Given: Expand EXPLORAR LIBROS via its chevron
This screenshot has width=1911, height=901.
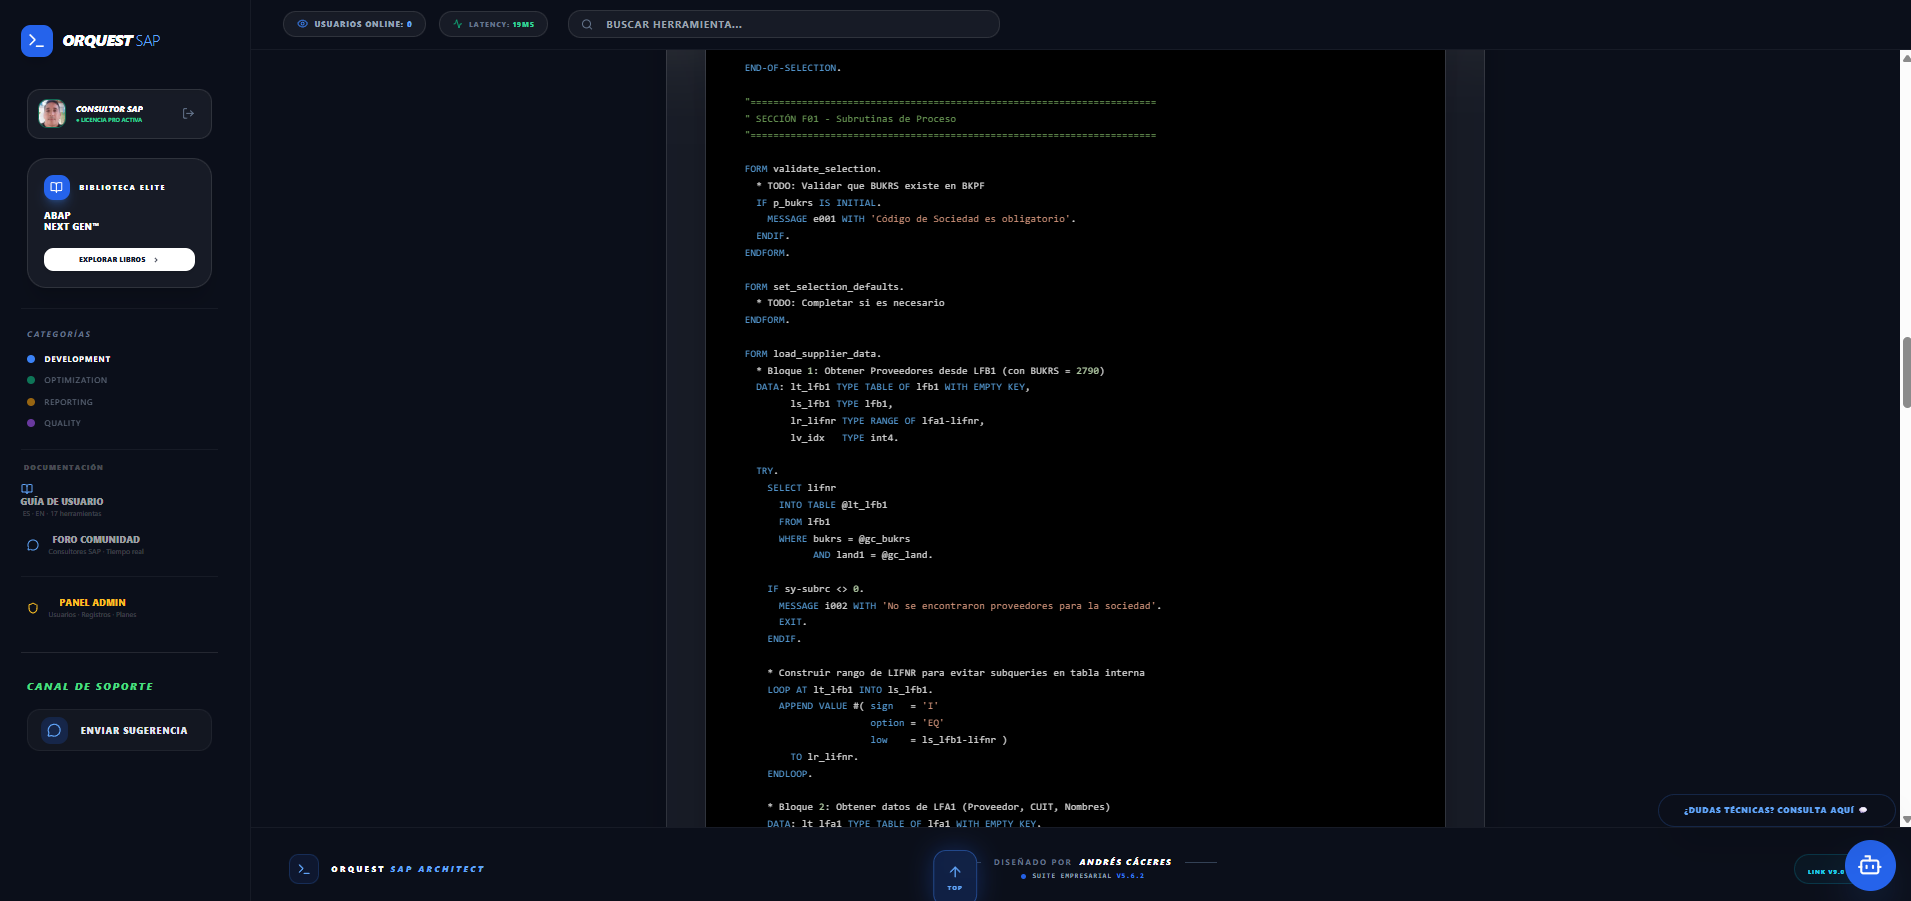Looking at the screenshot, I should pos(156,259).
